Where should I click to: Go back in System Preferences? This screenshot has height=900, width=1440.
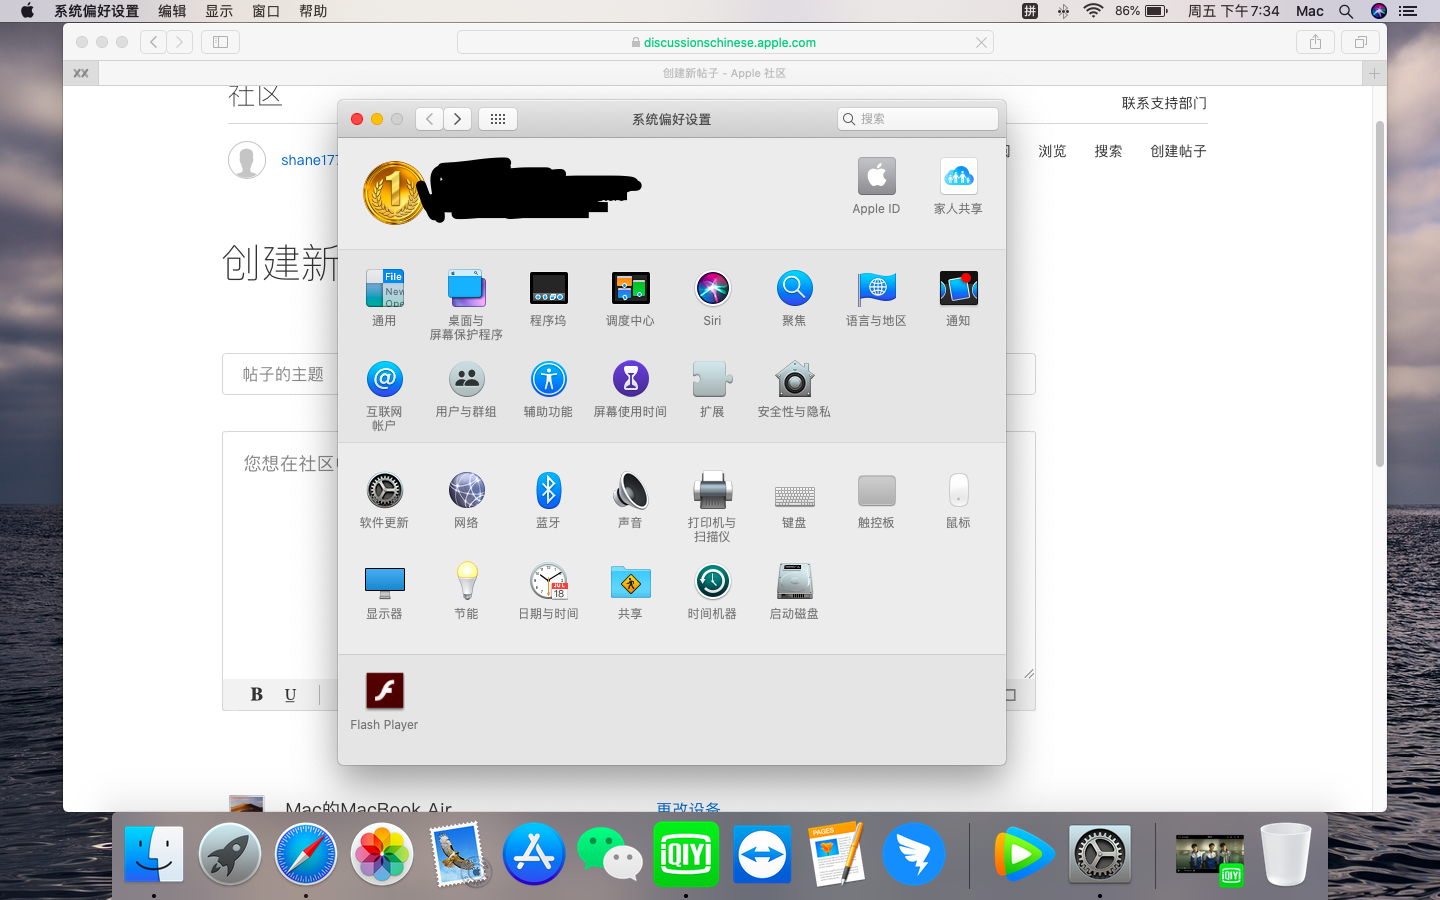[x=430, y=119]
